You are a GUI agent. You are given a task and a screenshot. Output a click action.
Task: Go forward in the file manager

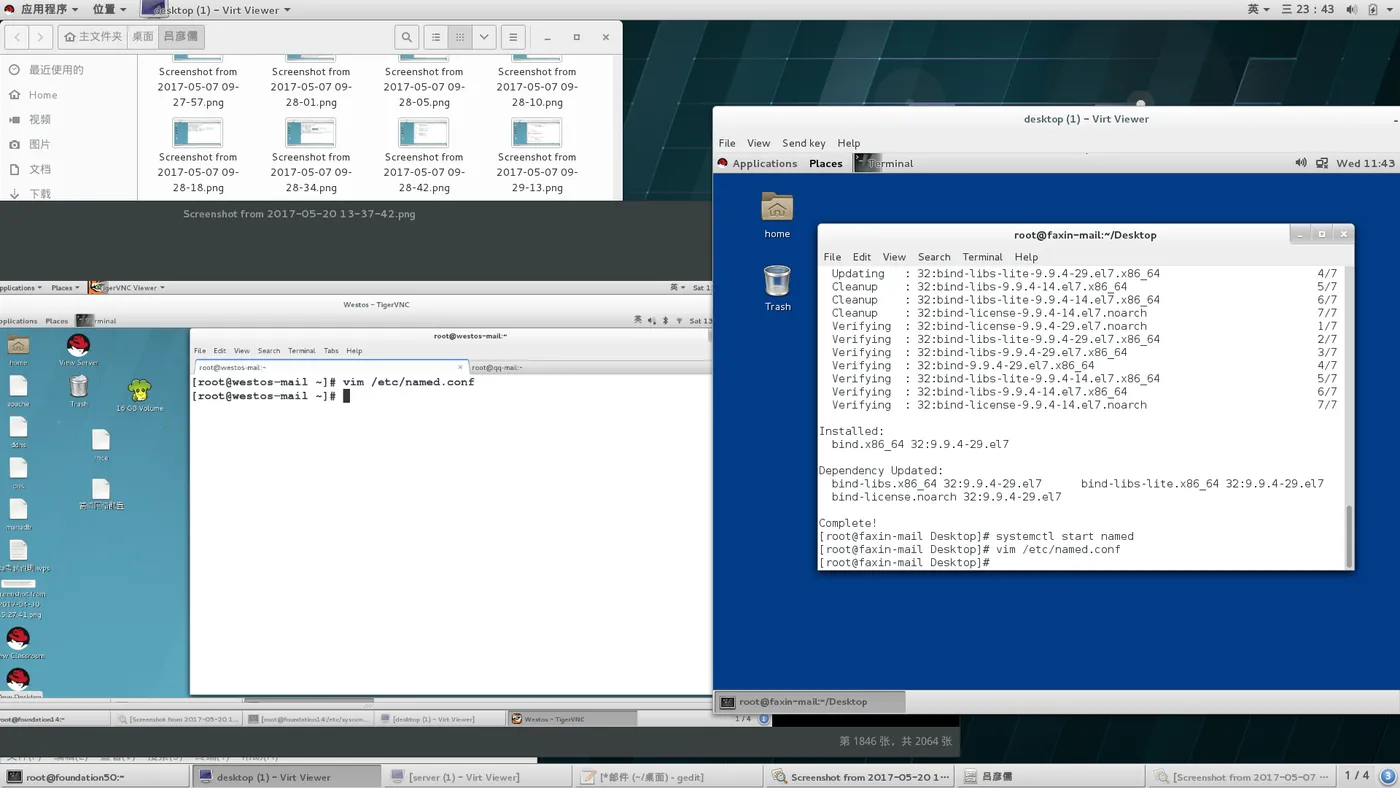40,37
